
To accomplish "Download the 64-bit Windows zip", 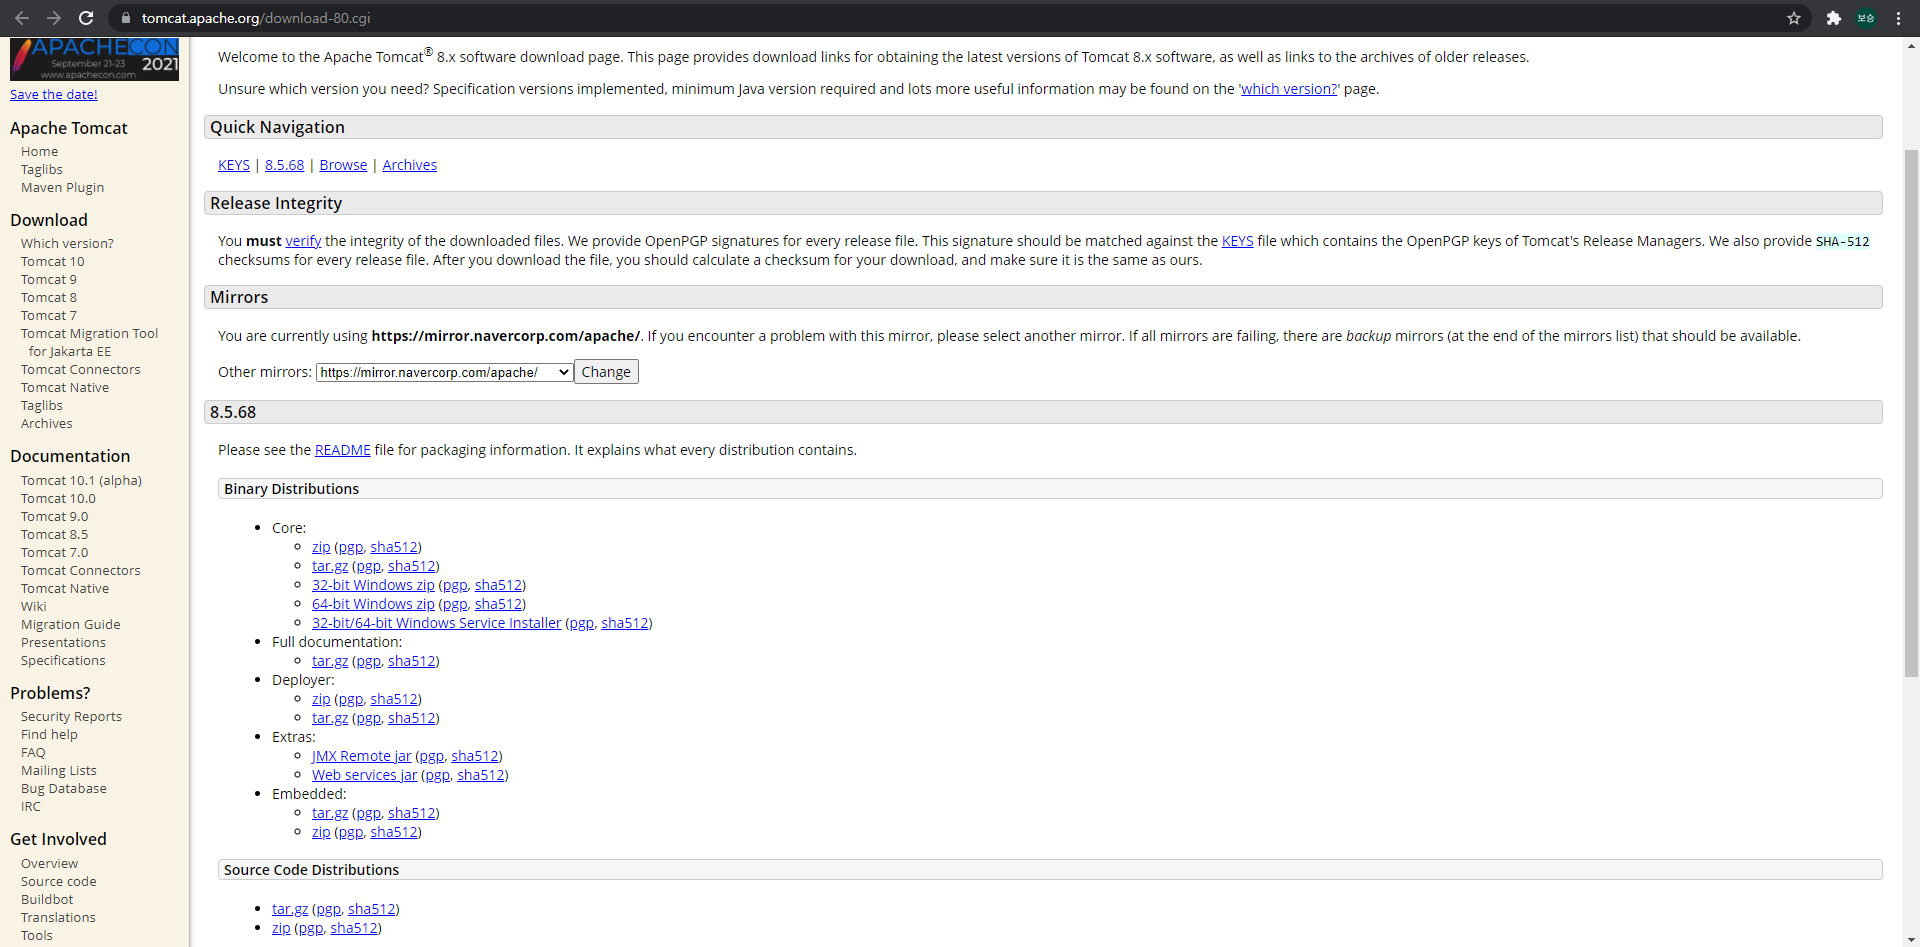I will [373, 604].
